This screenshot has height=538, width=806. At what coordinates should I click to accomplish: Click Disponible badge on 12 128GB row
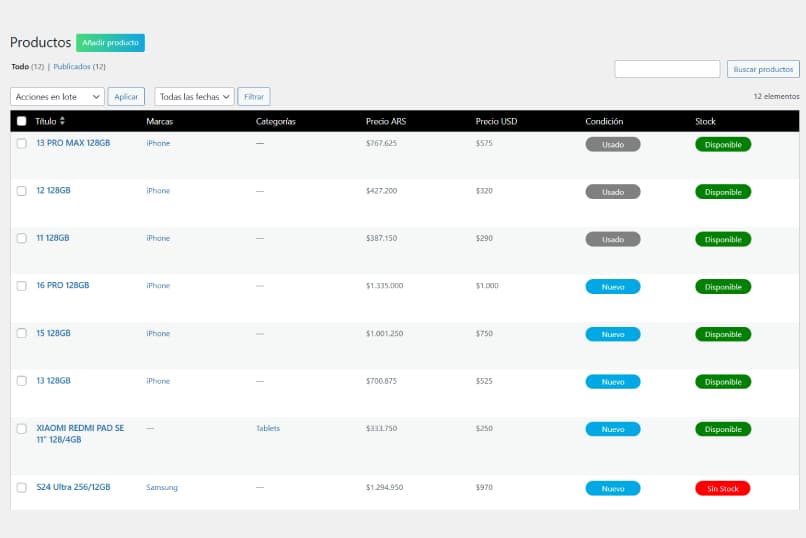[x=723, y=192]
